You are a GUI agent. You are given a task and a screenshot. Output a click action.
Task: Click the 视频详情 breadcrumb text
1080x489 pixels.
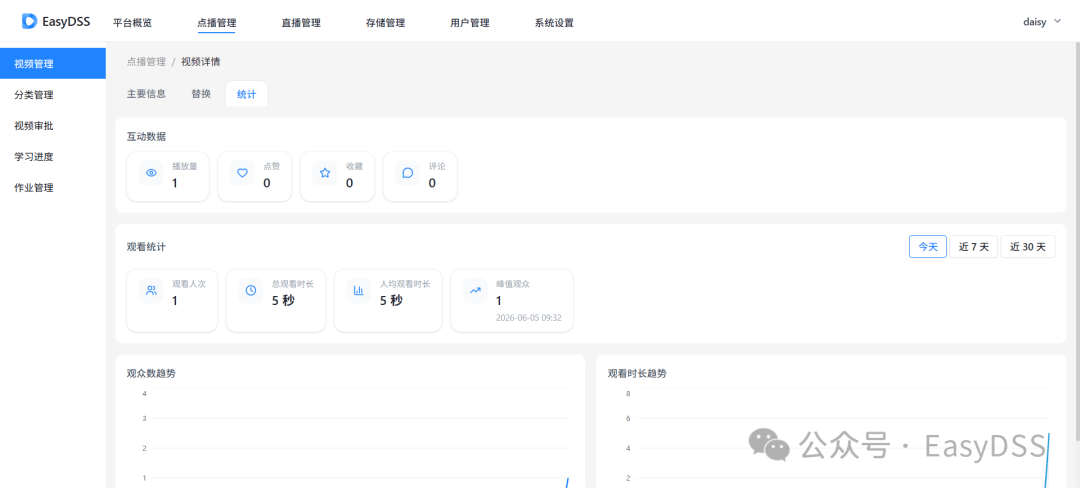tap(200, 62)
